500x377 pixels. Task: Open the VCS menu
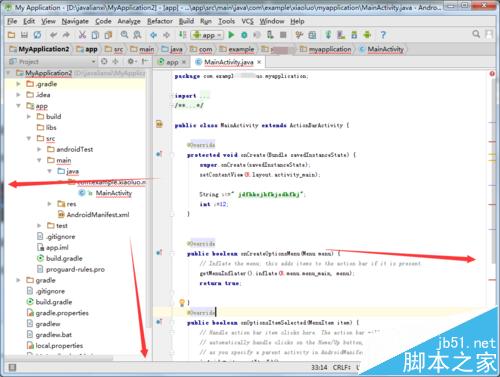coord(247,21)
